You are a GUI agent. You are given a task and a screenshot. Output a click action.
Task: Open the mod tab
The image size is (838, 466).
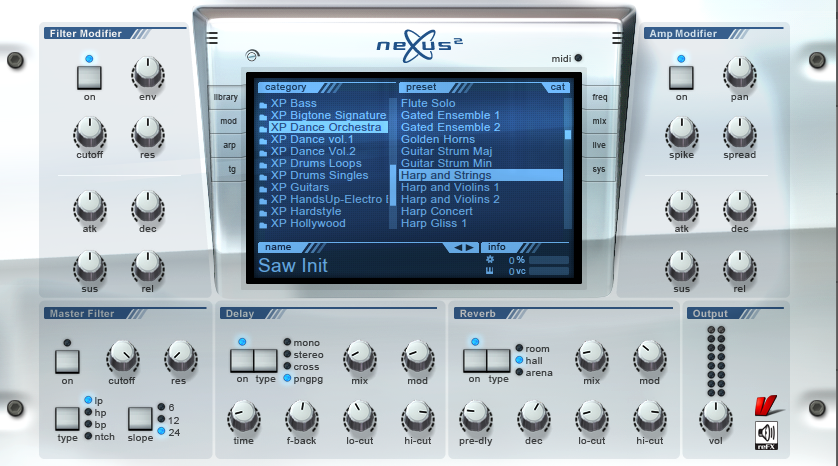227,121
